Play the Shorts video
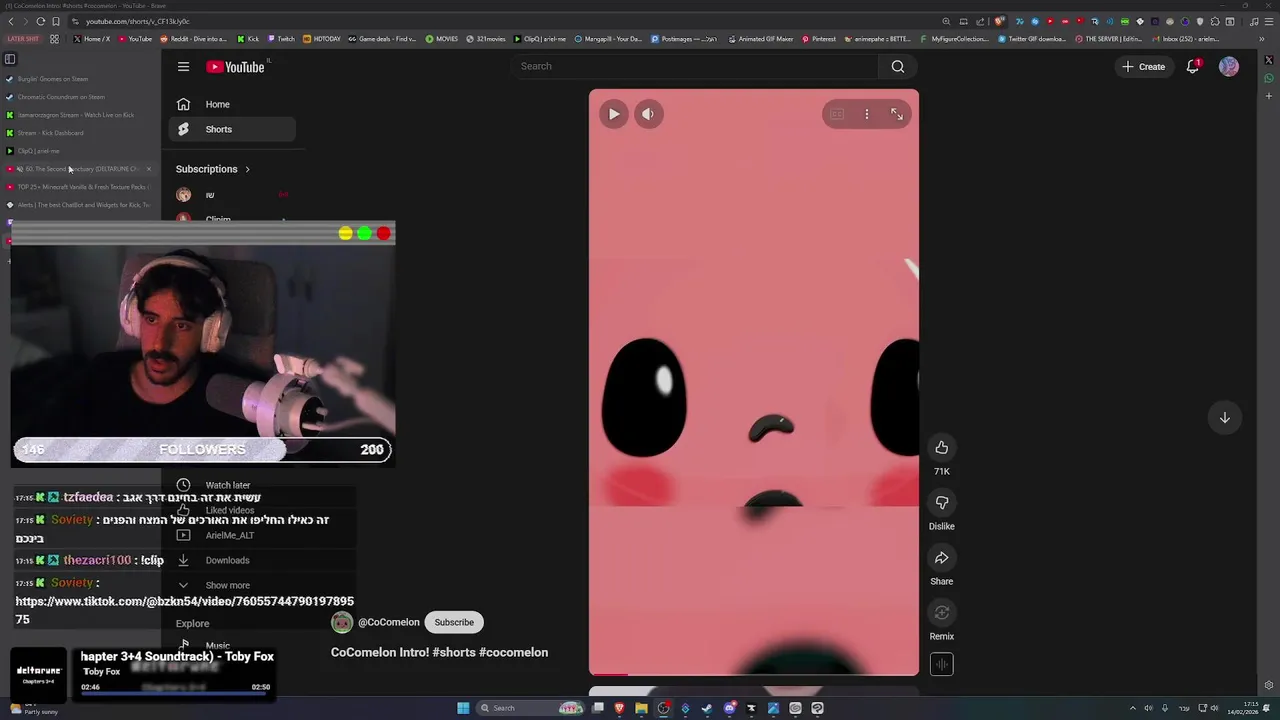Image resolution: width=1280 pixels, height=720 pixels. click(614, 114)
